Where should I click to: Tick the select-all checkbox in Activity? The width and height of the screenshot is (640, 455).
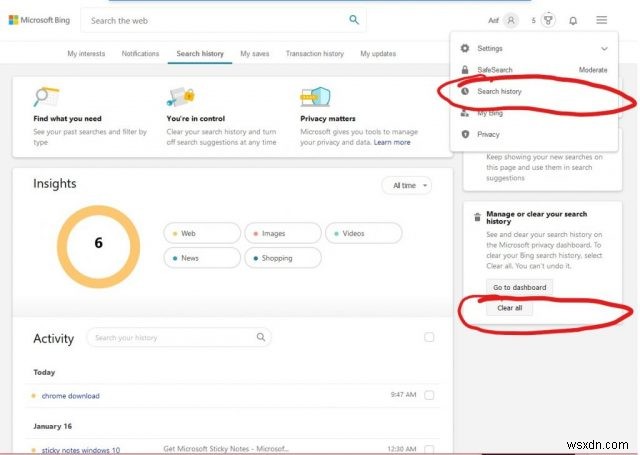[x=429, y=337]
